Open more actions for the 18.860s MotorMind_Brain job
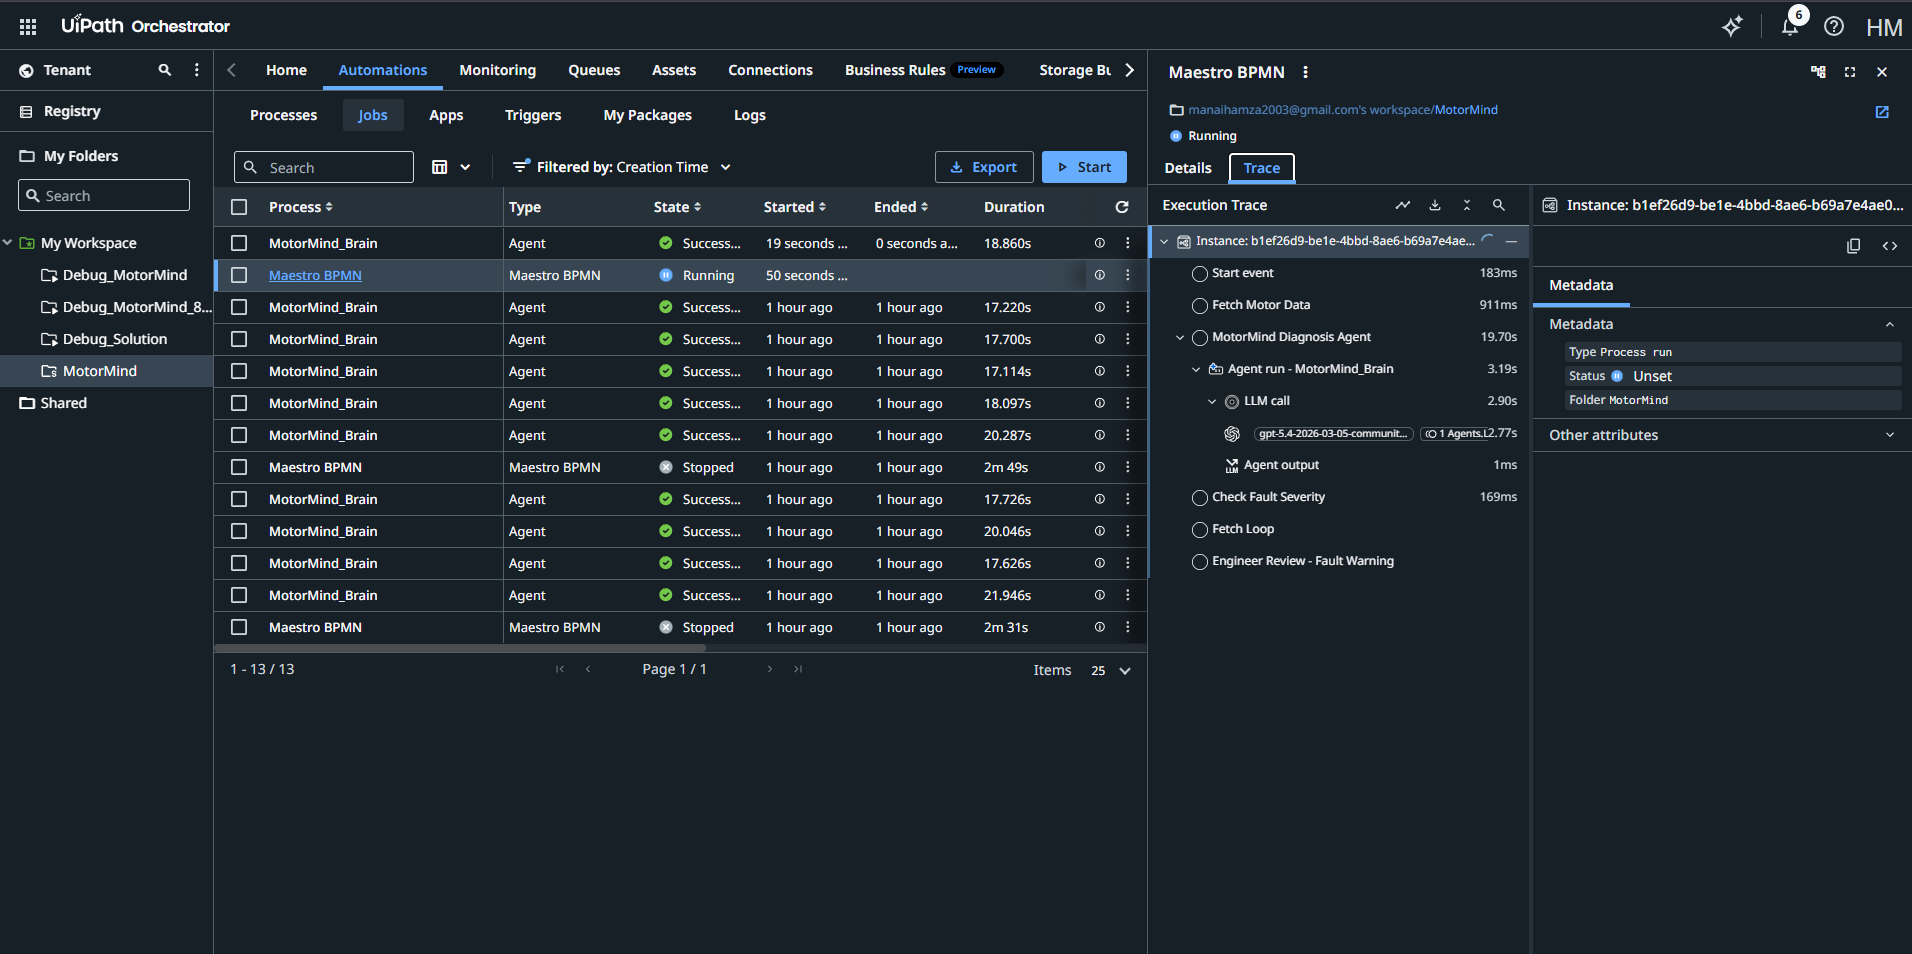Image resolution: width=1912 pixels, height=954 pixels. (1128, 243)
